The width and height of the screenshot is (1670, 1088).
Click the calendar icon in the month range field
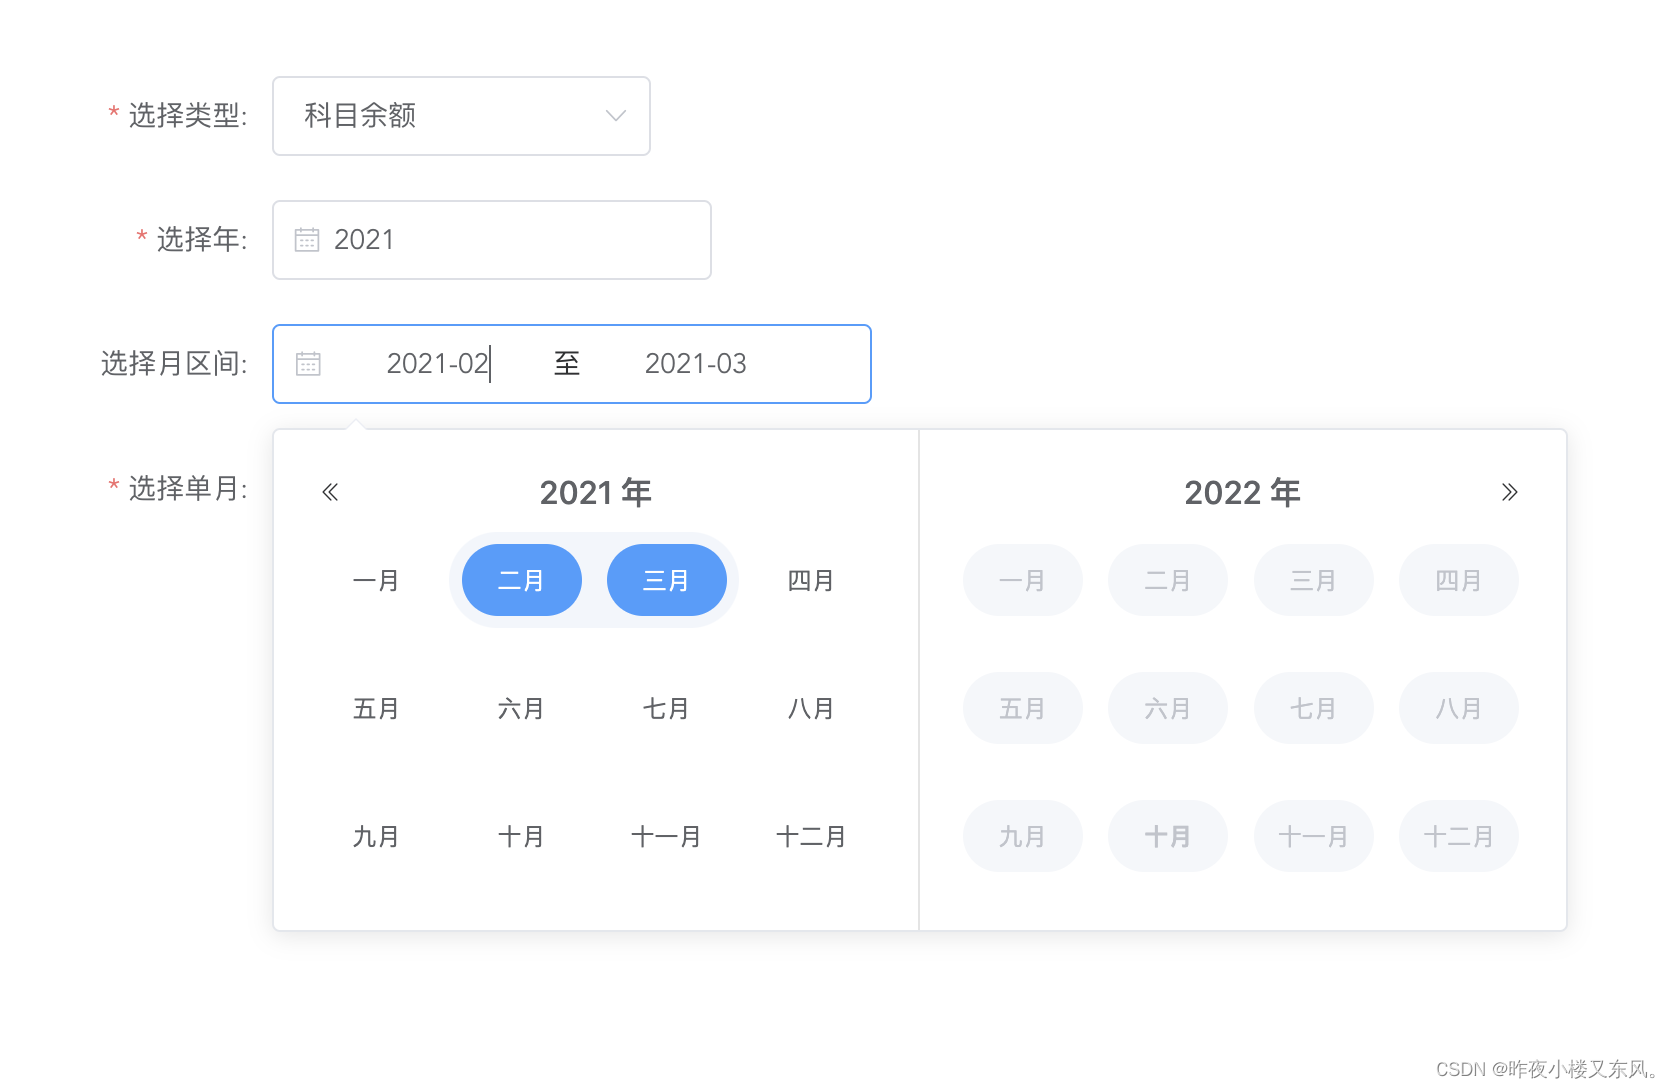[x=307, y=363]
